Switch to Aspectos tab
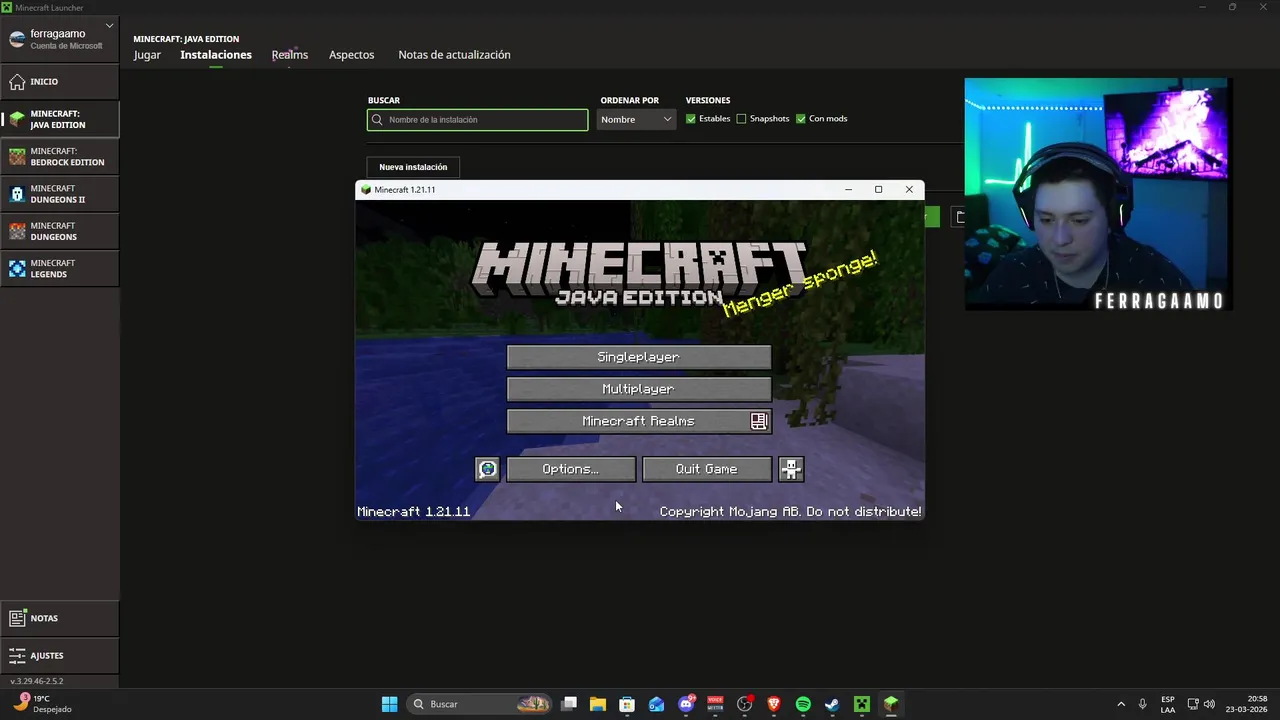1280x720 pixels. point(352,55)
